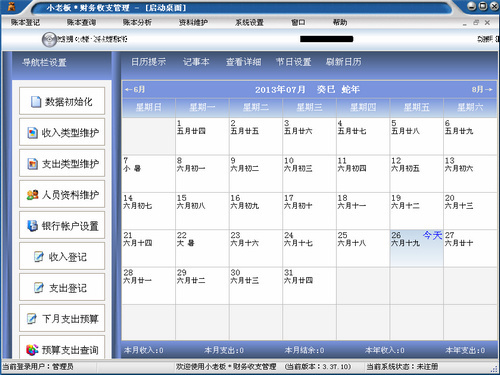Click 当前系统状态：未注册 status text

point(402,367)
